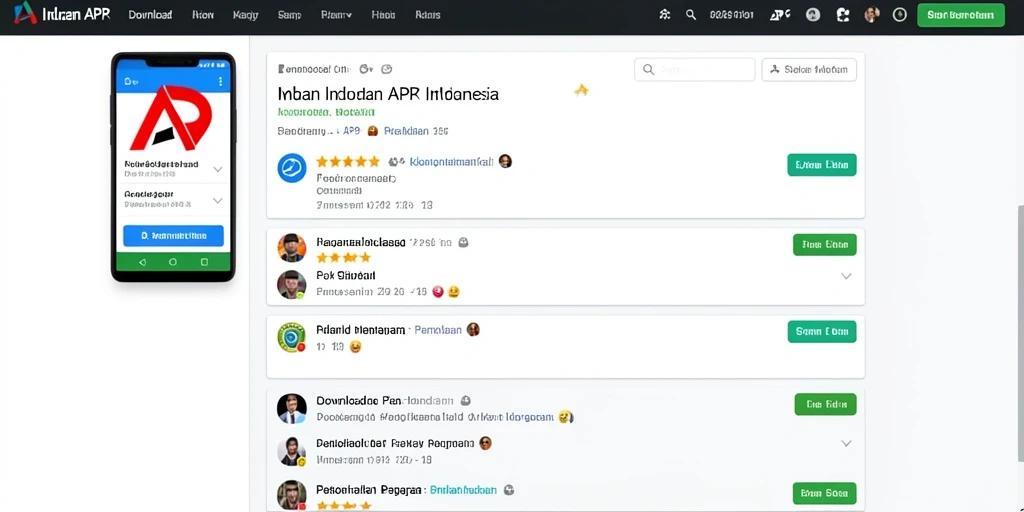Click the yellow smiley under 'Pok Siibeail'

click(453, 292)
